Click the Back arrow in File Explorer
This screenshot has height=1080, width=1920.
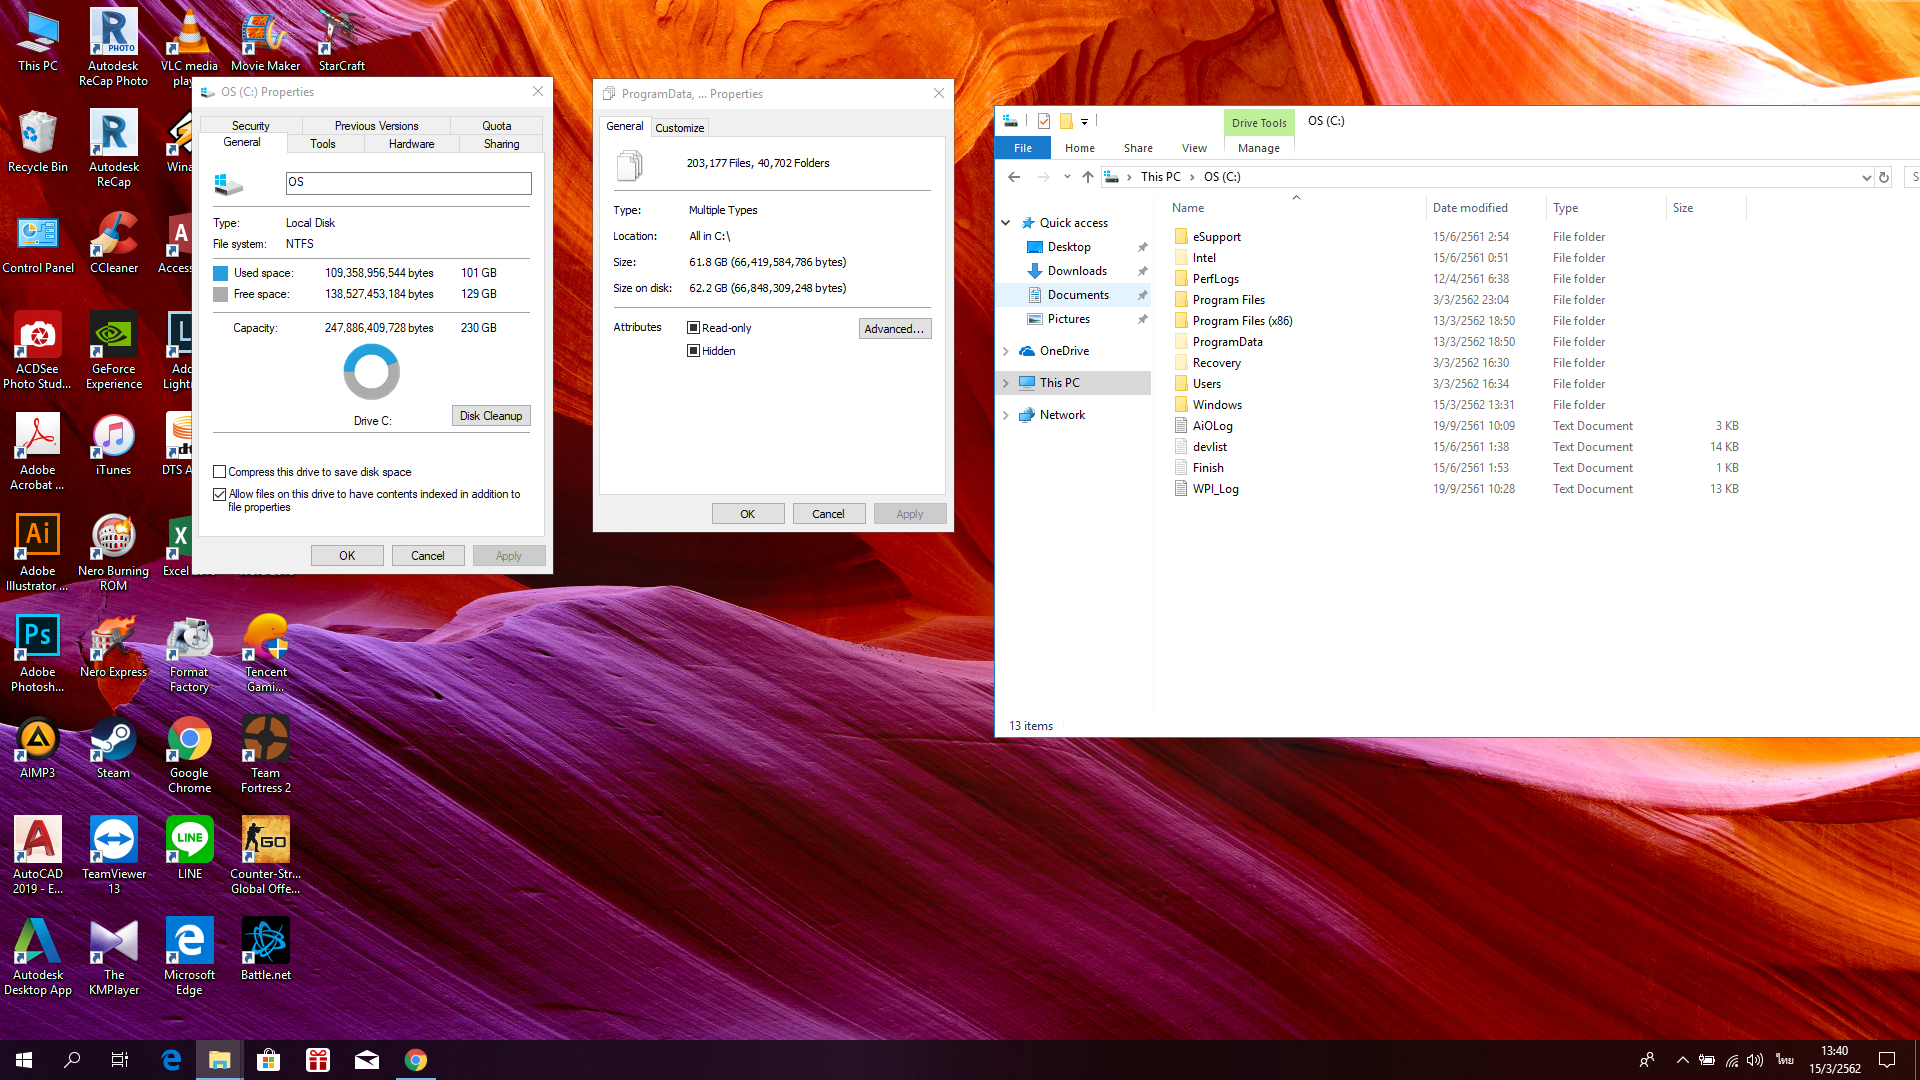pyautogui.click(x=1014, y=177)
